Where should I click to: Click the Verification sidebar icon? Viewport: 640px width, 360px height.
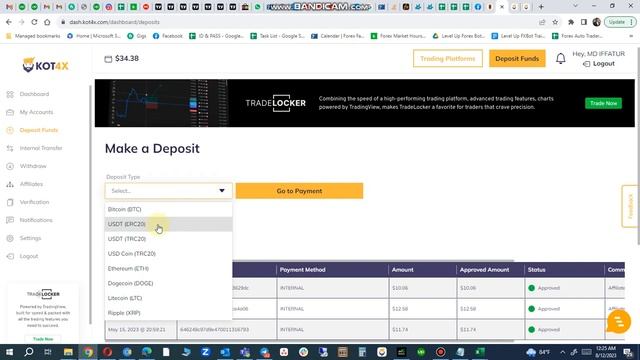pyautogui.click(x=10, y=202)
